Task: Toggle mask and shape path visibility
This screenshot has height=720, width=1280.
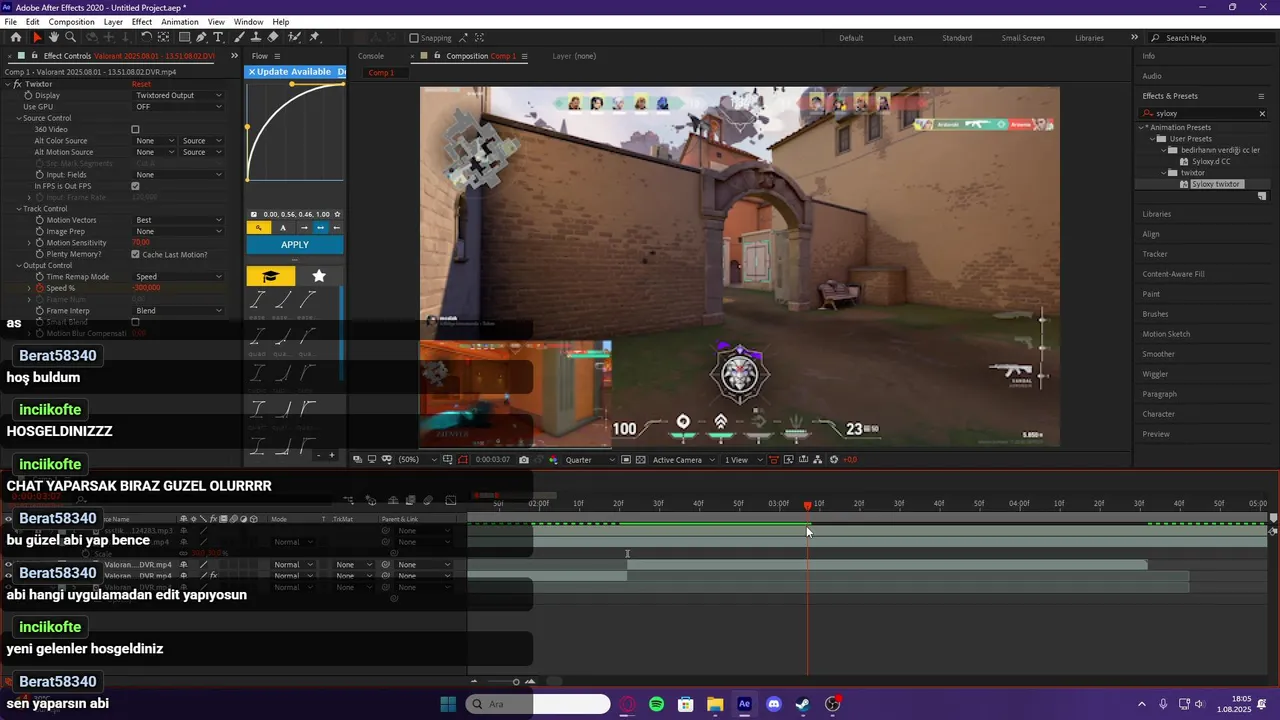Action: click(x=462, y=459)
